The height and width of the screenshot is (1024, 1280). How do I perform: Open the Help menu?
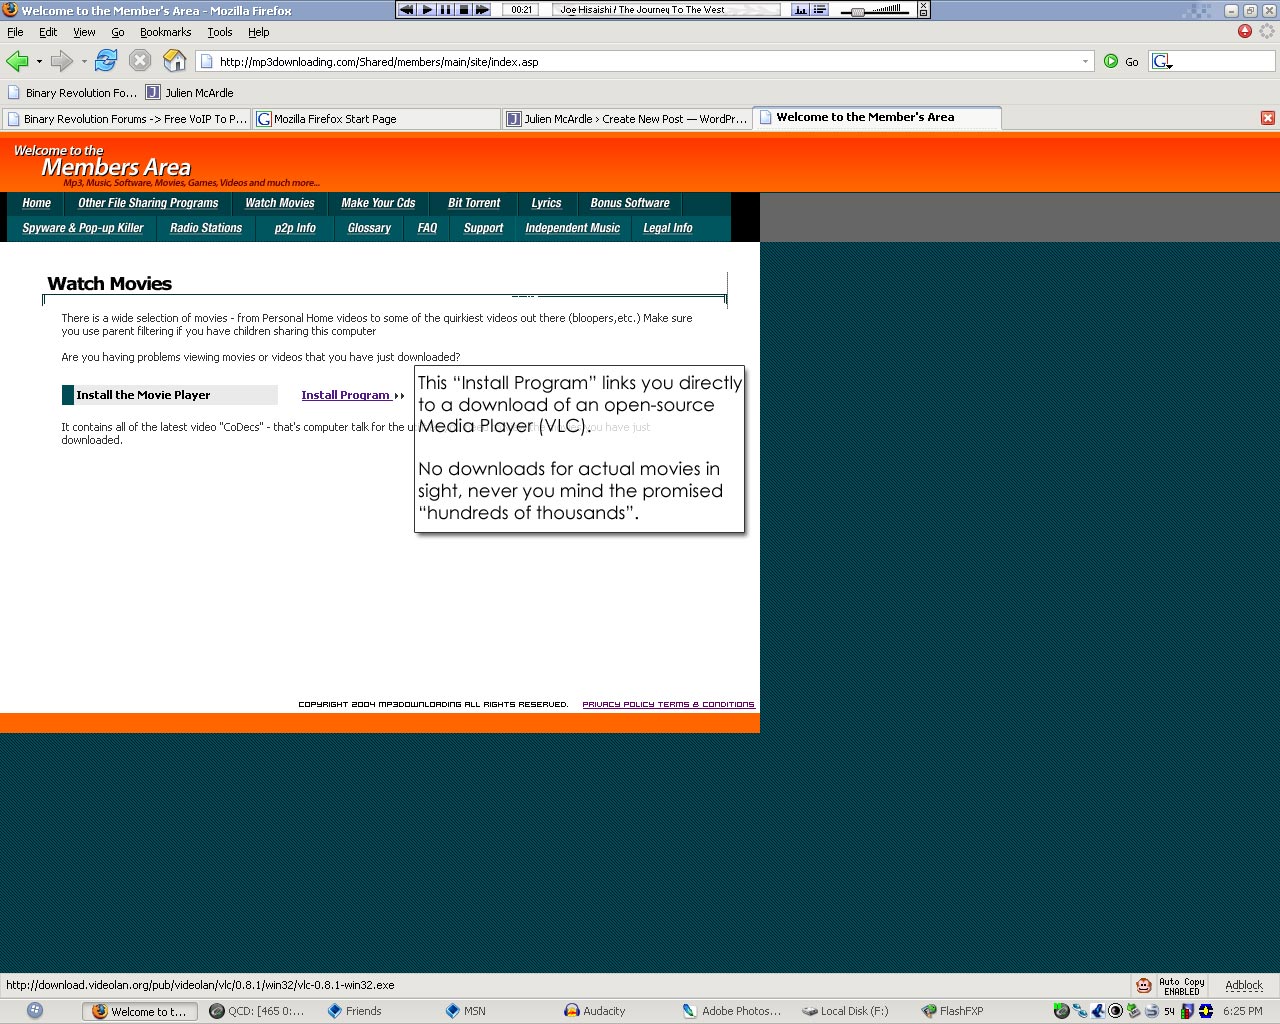pyautogui.click(x=259, y=32)
